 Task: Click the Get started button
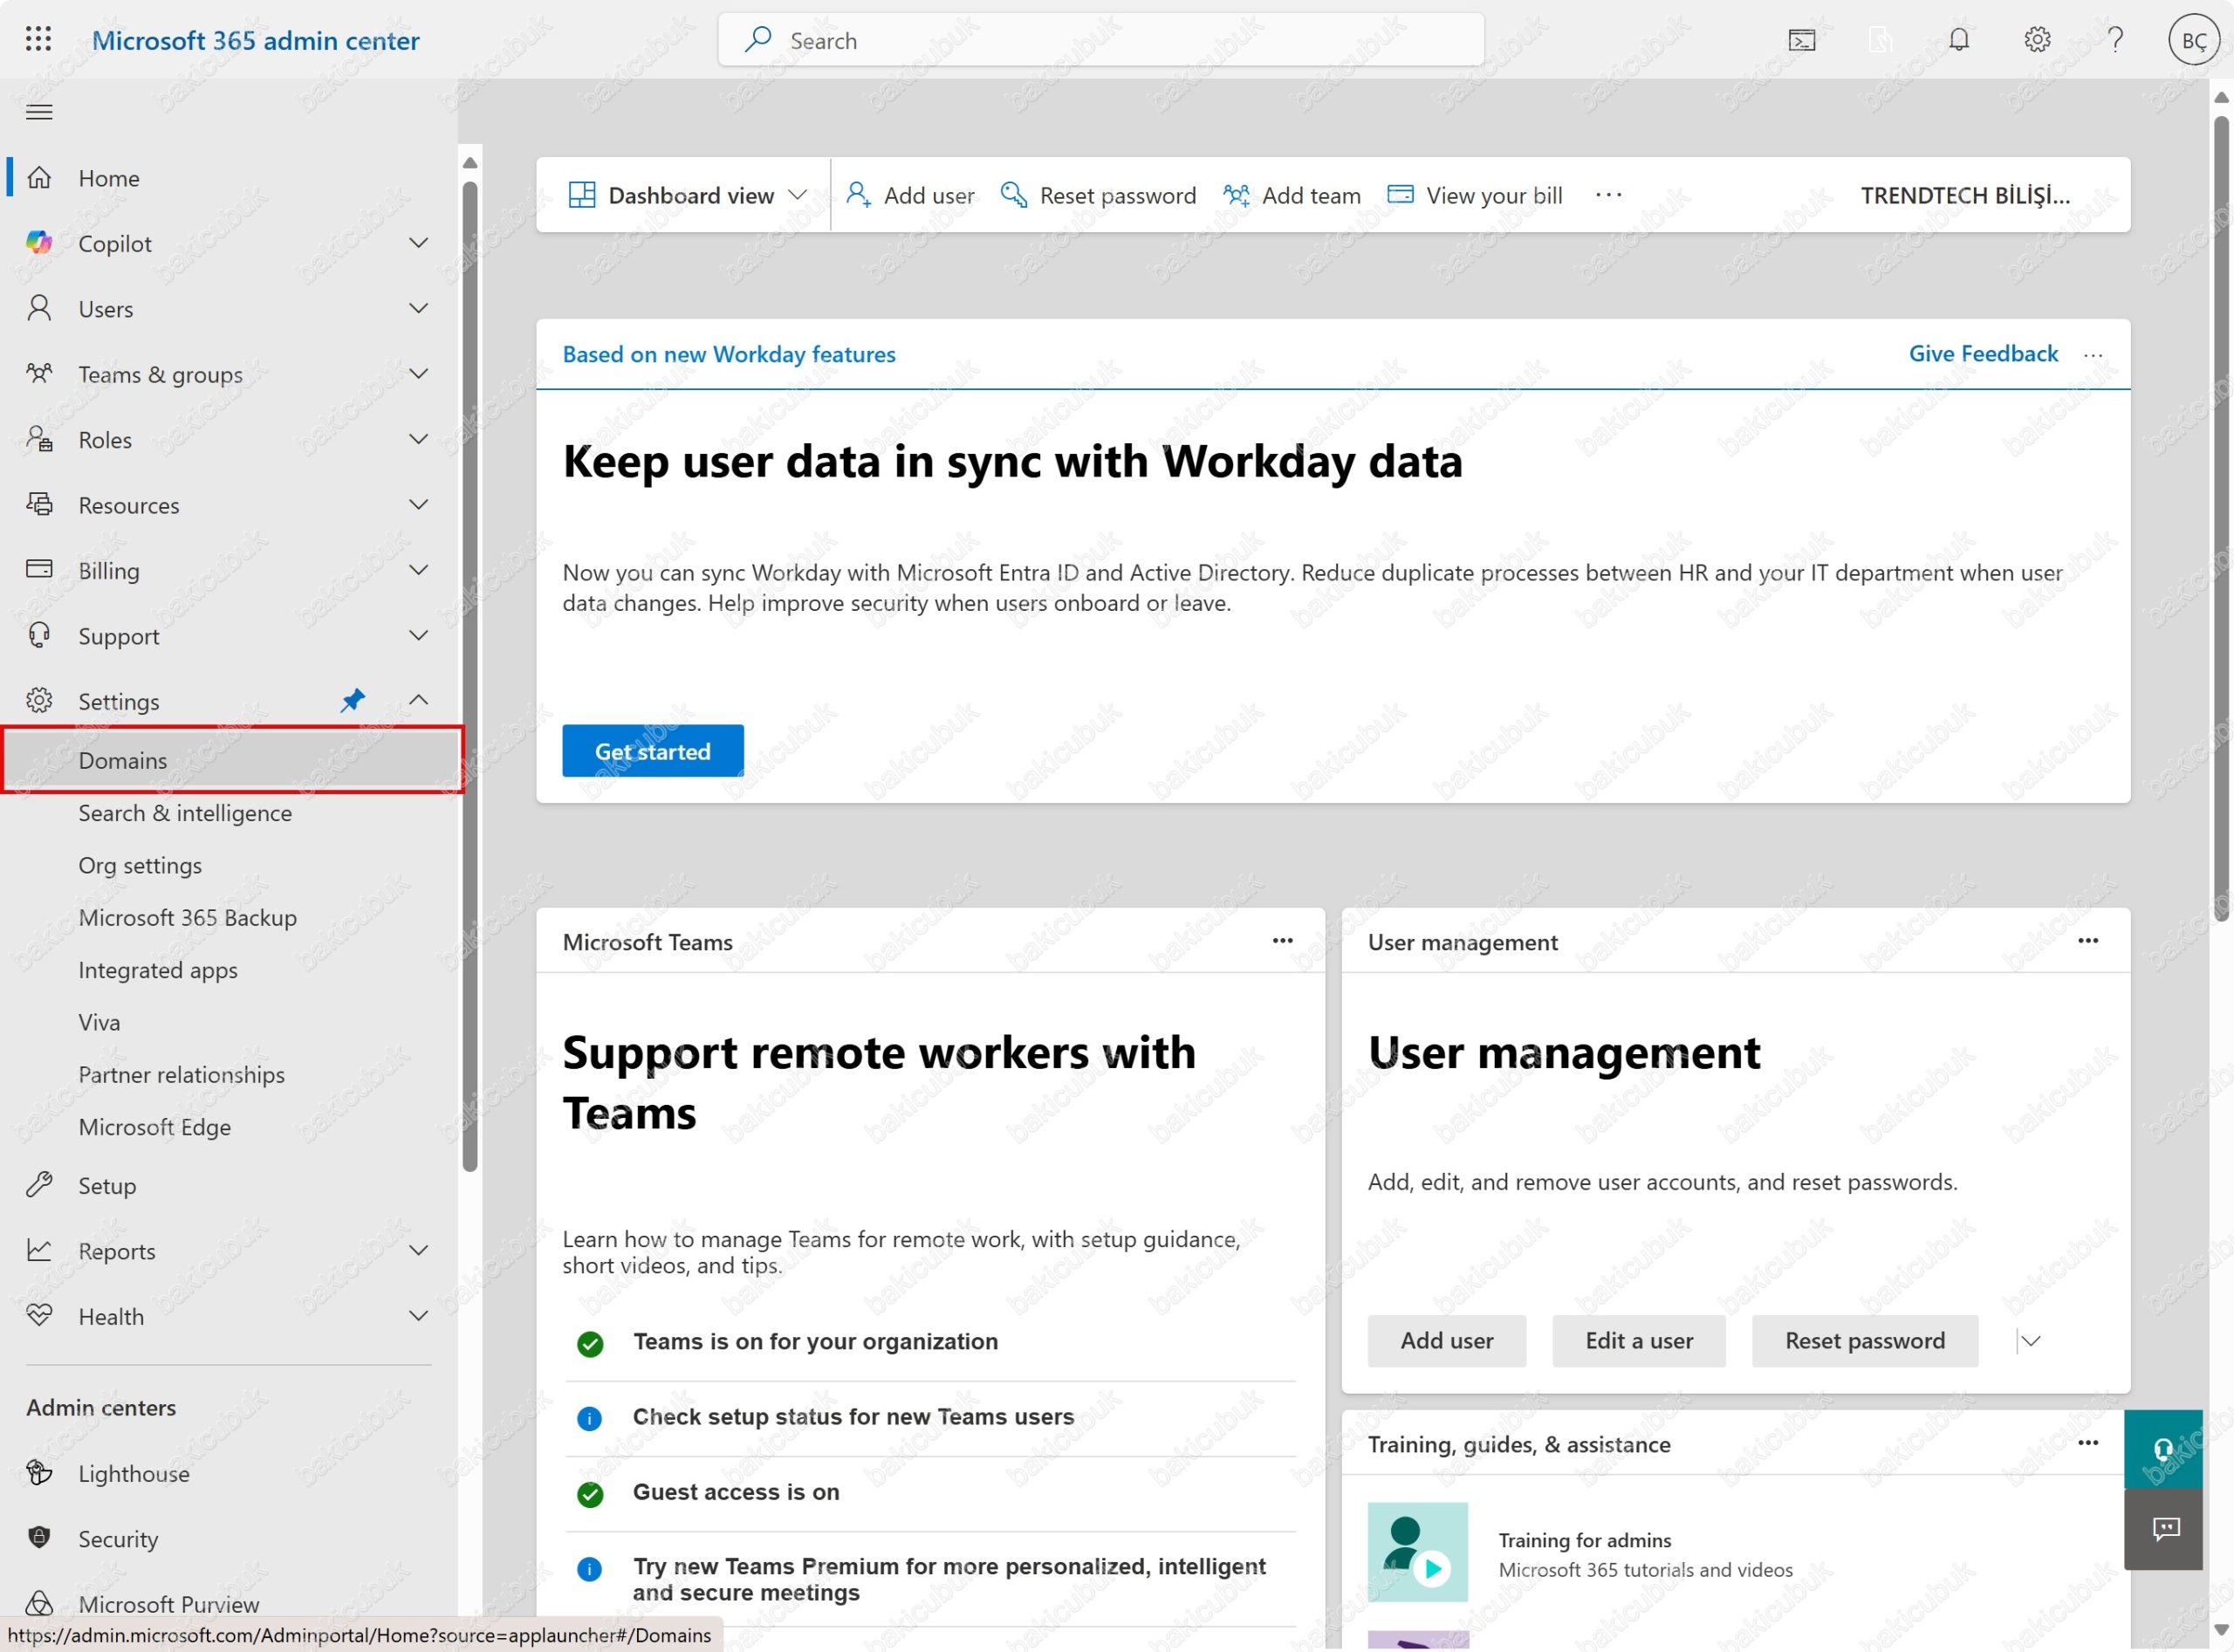pyautogui.click(x=652, y=751)
